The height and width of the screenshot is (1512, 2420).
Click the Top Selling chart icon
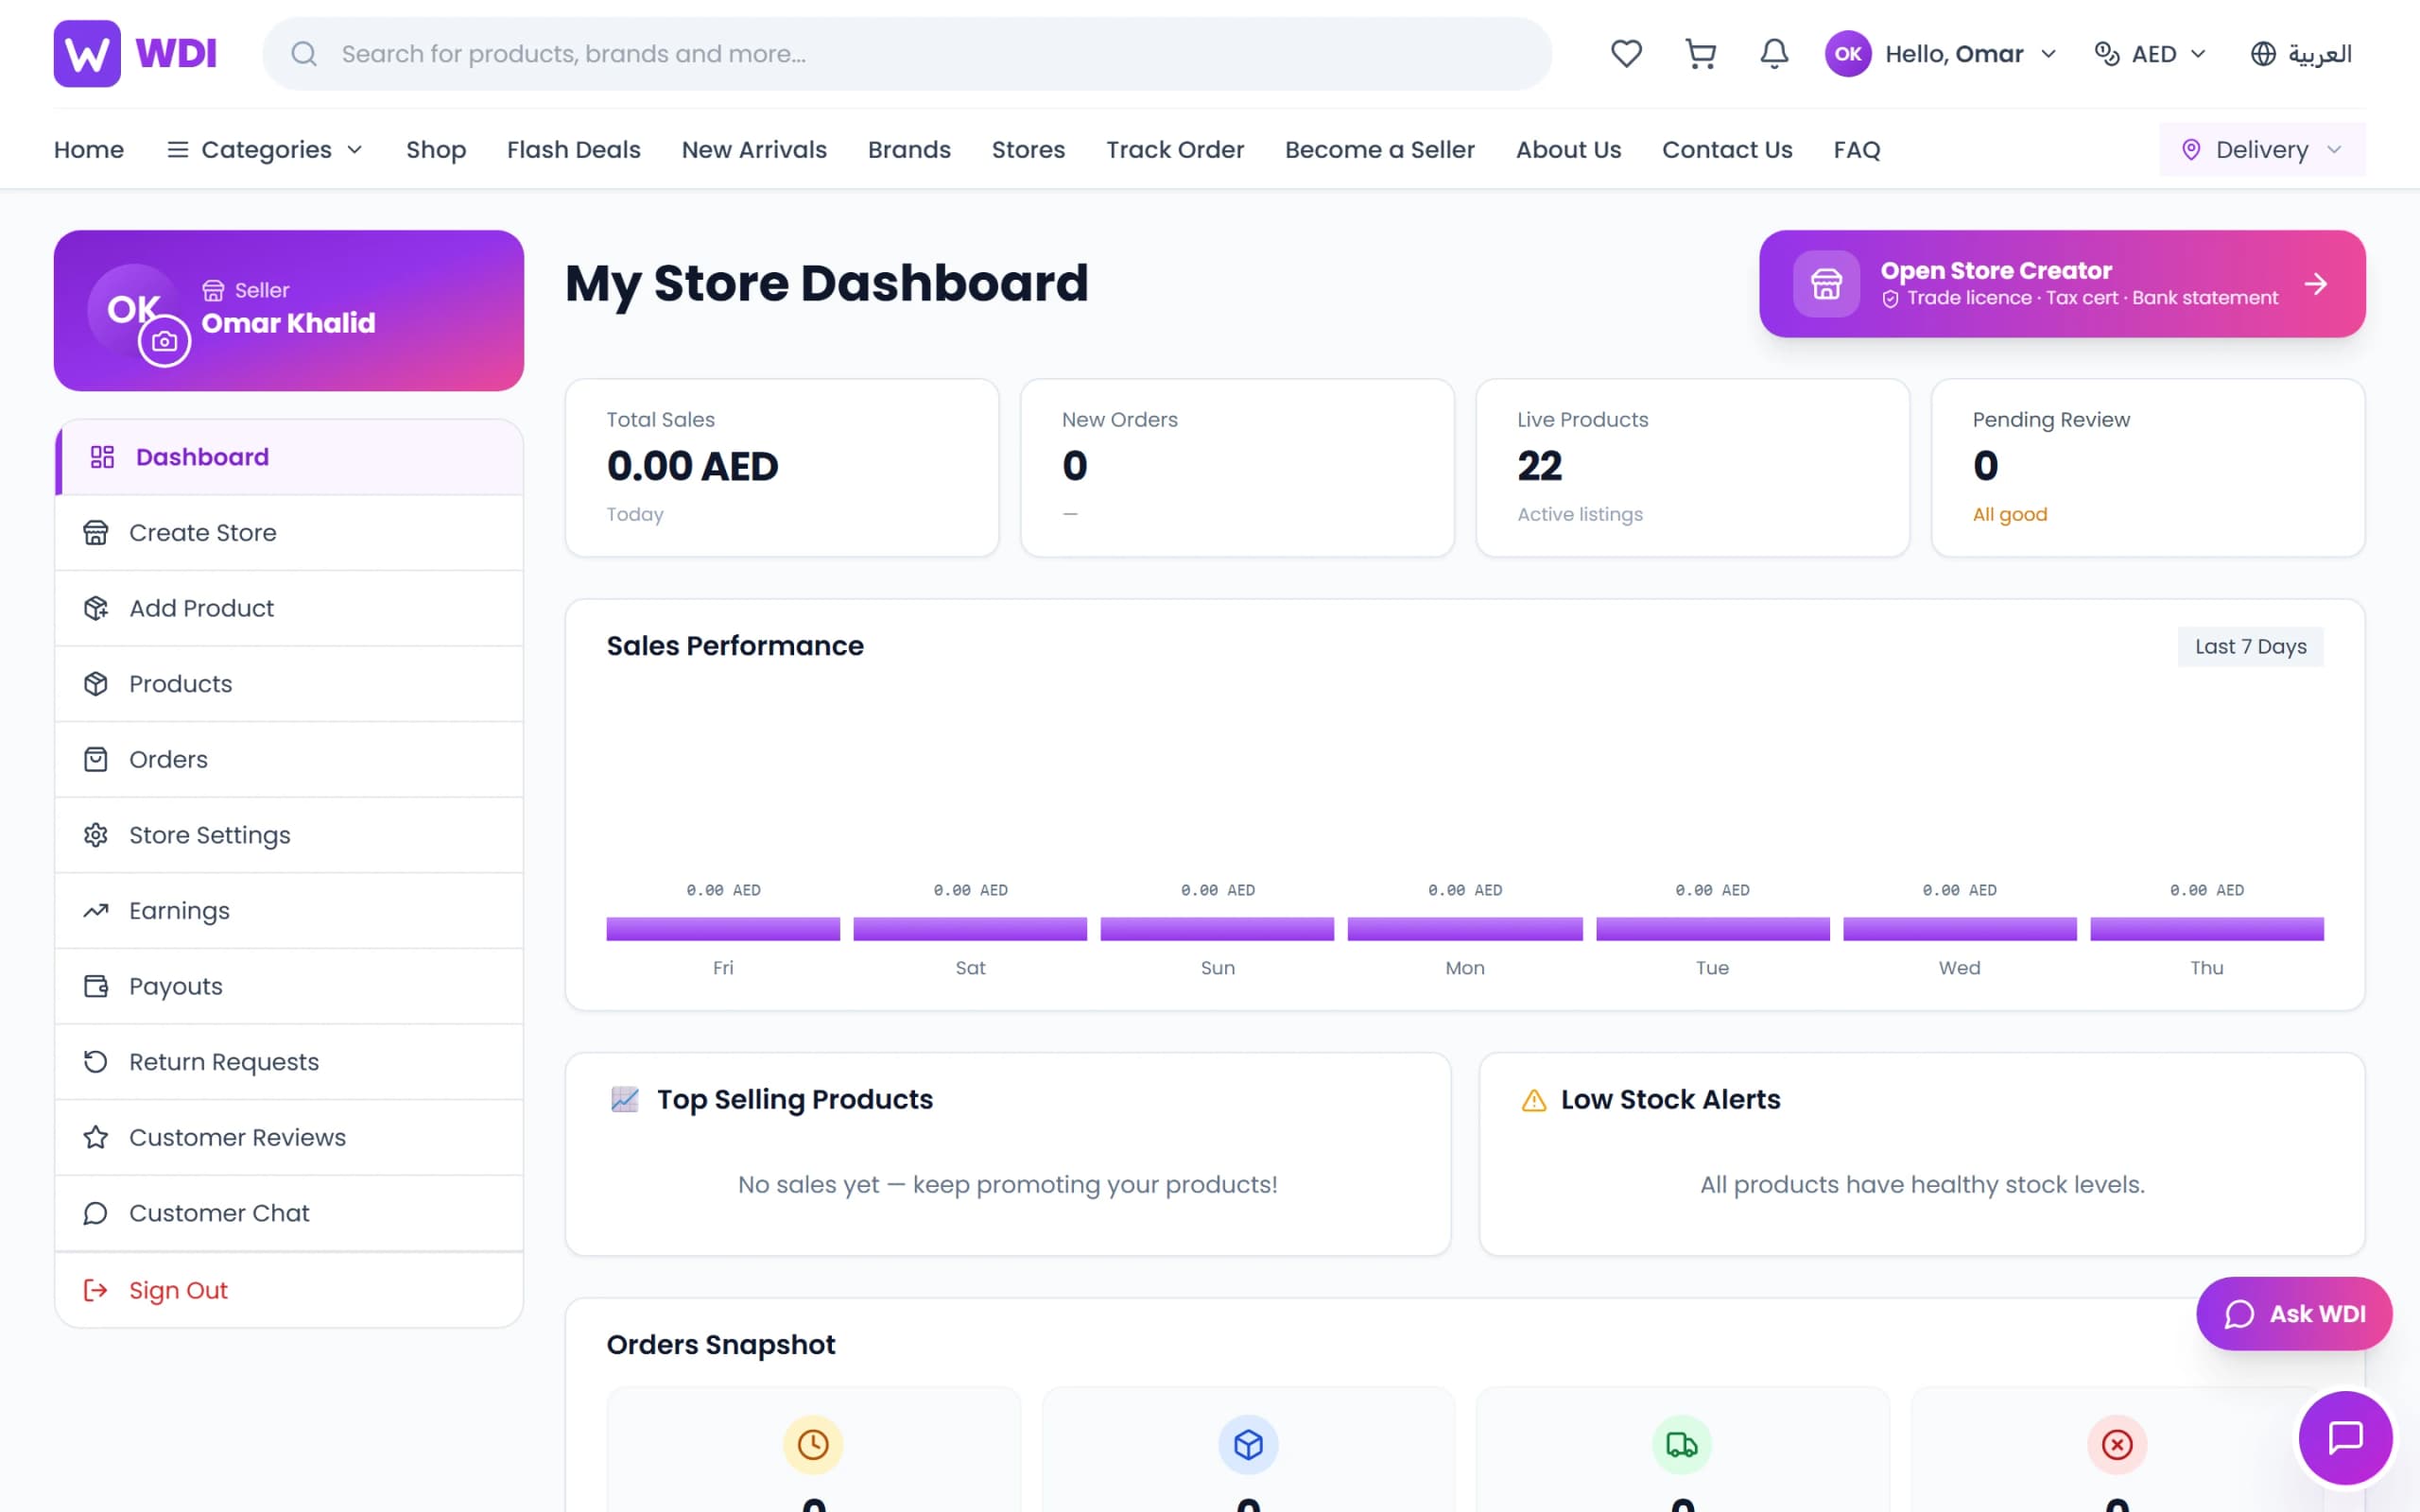(x=625, y=1099)
